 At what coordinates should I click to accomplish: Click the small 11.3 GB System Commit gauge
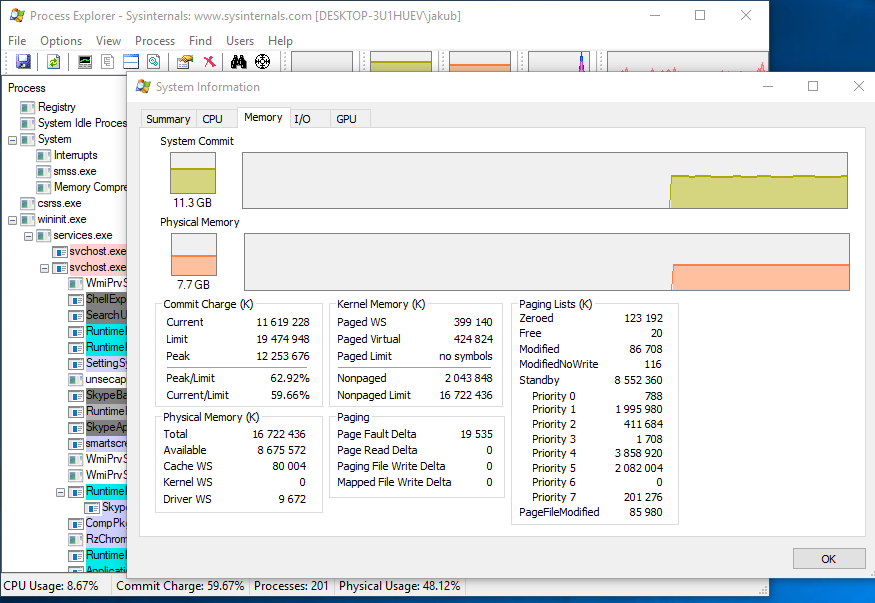[x=193, y=173]
